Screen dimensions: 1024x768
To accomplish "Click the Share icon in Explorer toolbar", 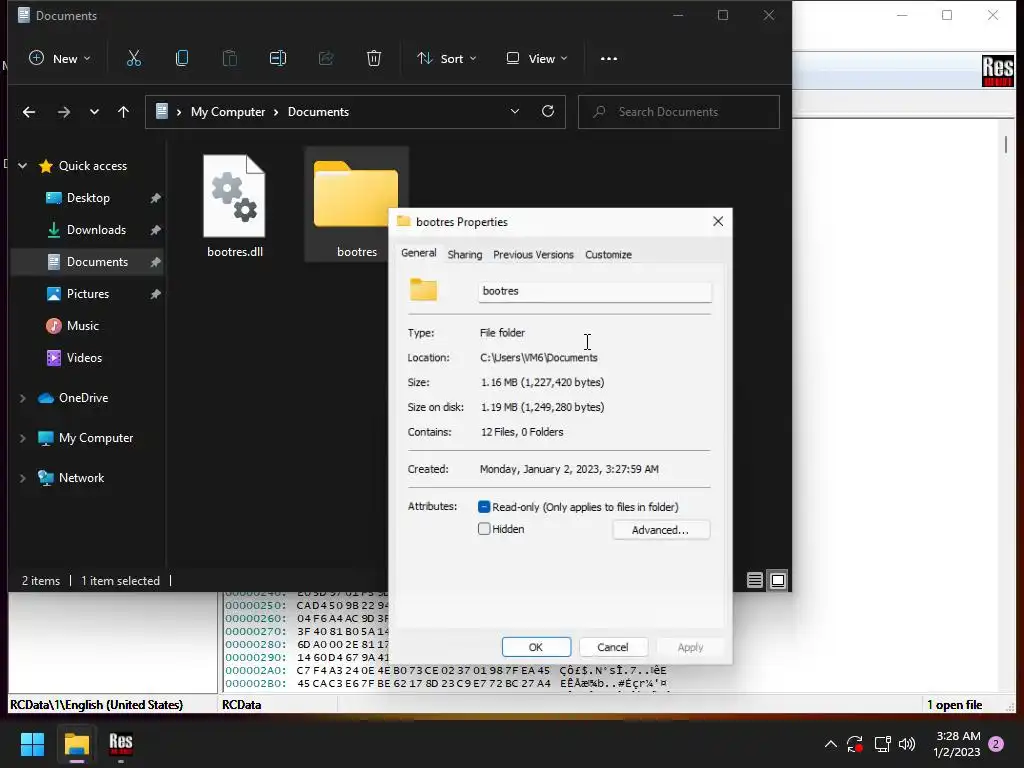I will tap(326, 59).
